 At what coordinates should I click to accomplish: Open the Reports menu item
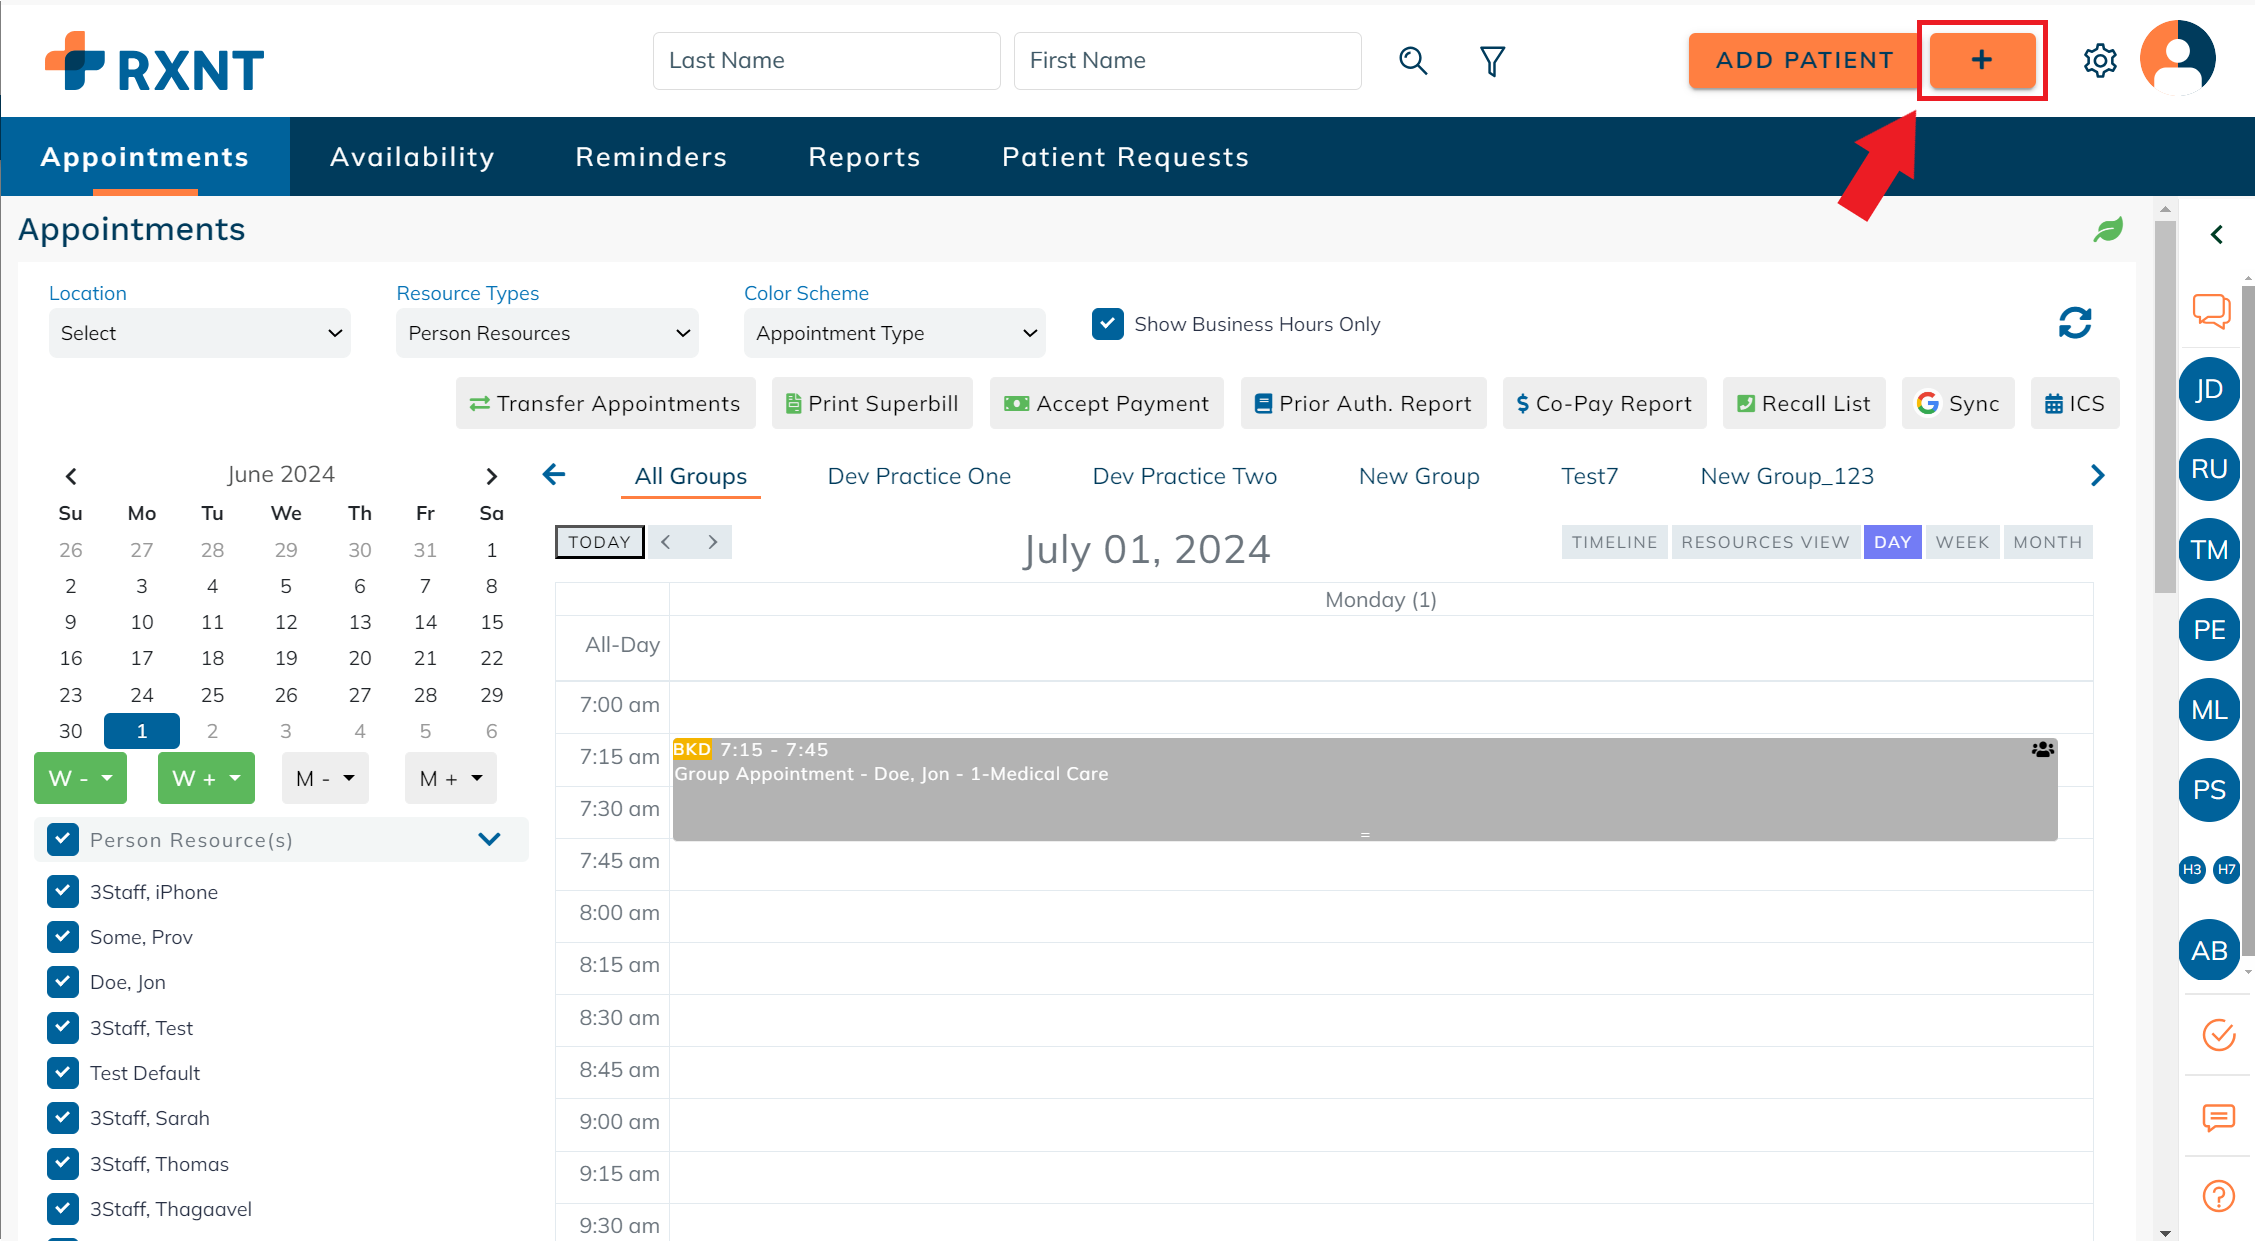(864, 156)
